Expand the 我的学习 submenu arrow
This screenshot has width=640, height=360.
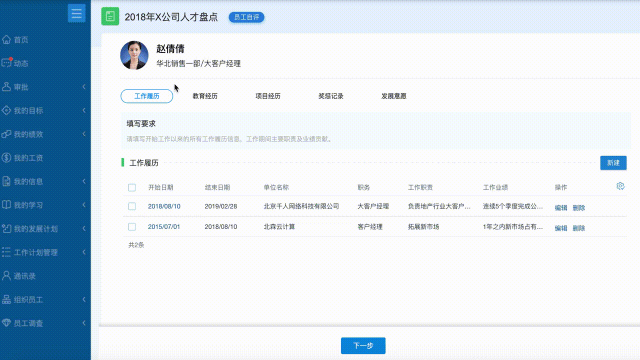(84, 205)
